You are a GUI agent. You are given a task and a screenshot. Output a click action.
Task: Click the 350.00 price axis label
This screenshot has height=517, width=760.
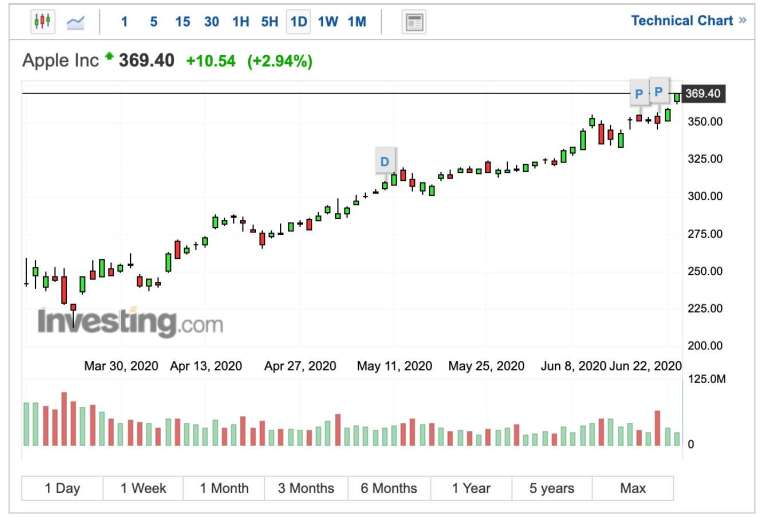[705, 122]
